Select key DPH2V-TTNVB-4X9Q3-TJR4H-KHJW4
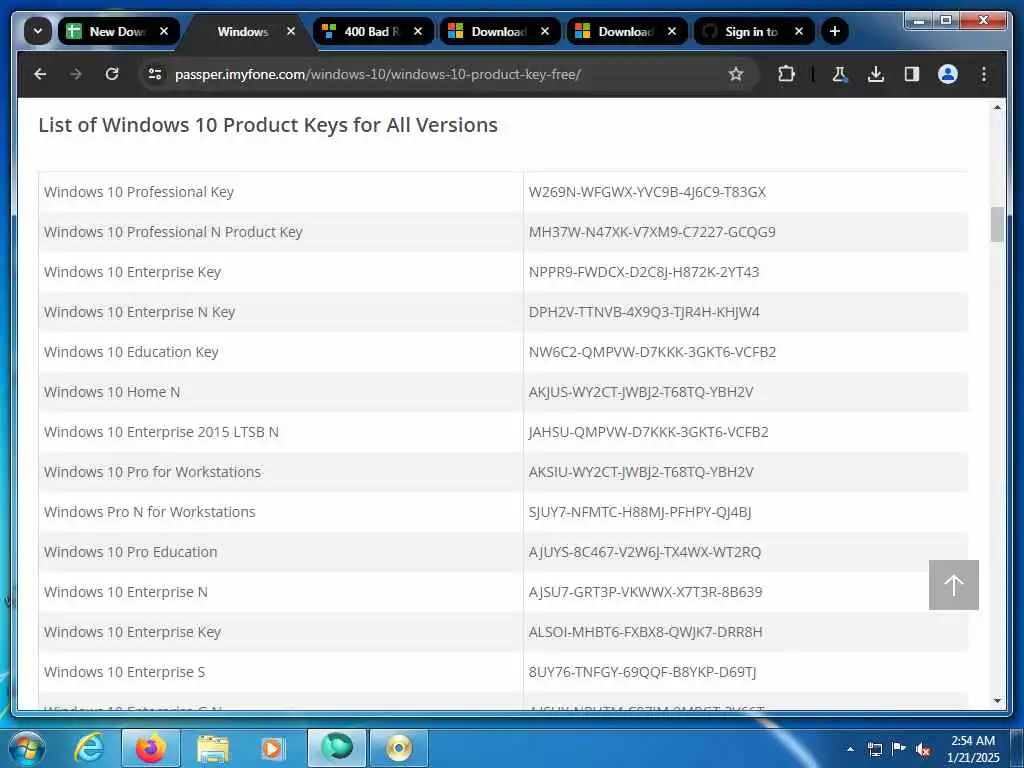The image size is (1024, 768). pyautogui.click(x=644, y=312)
